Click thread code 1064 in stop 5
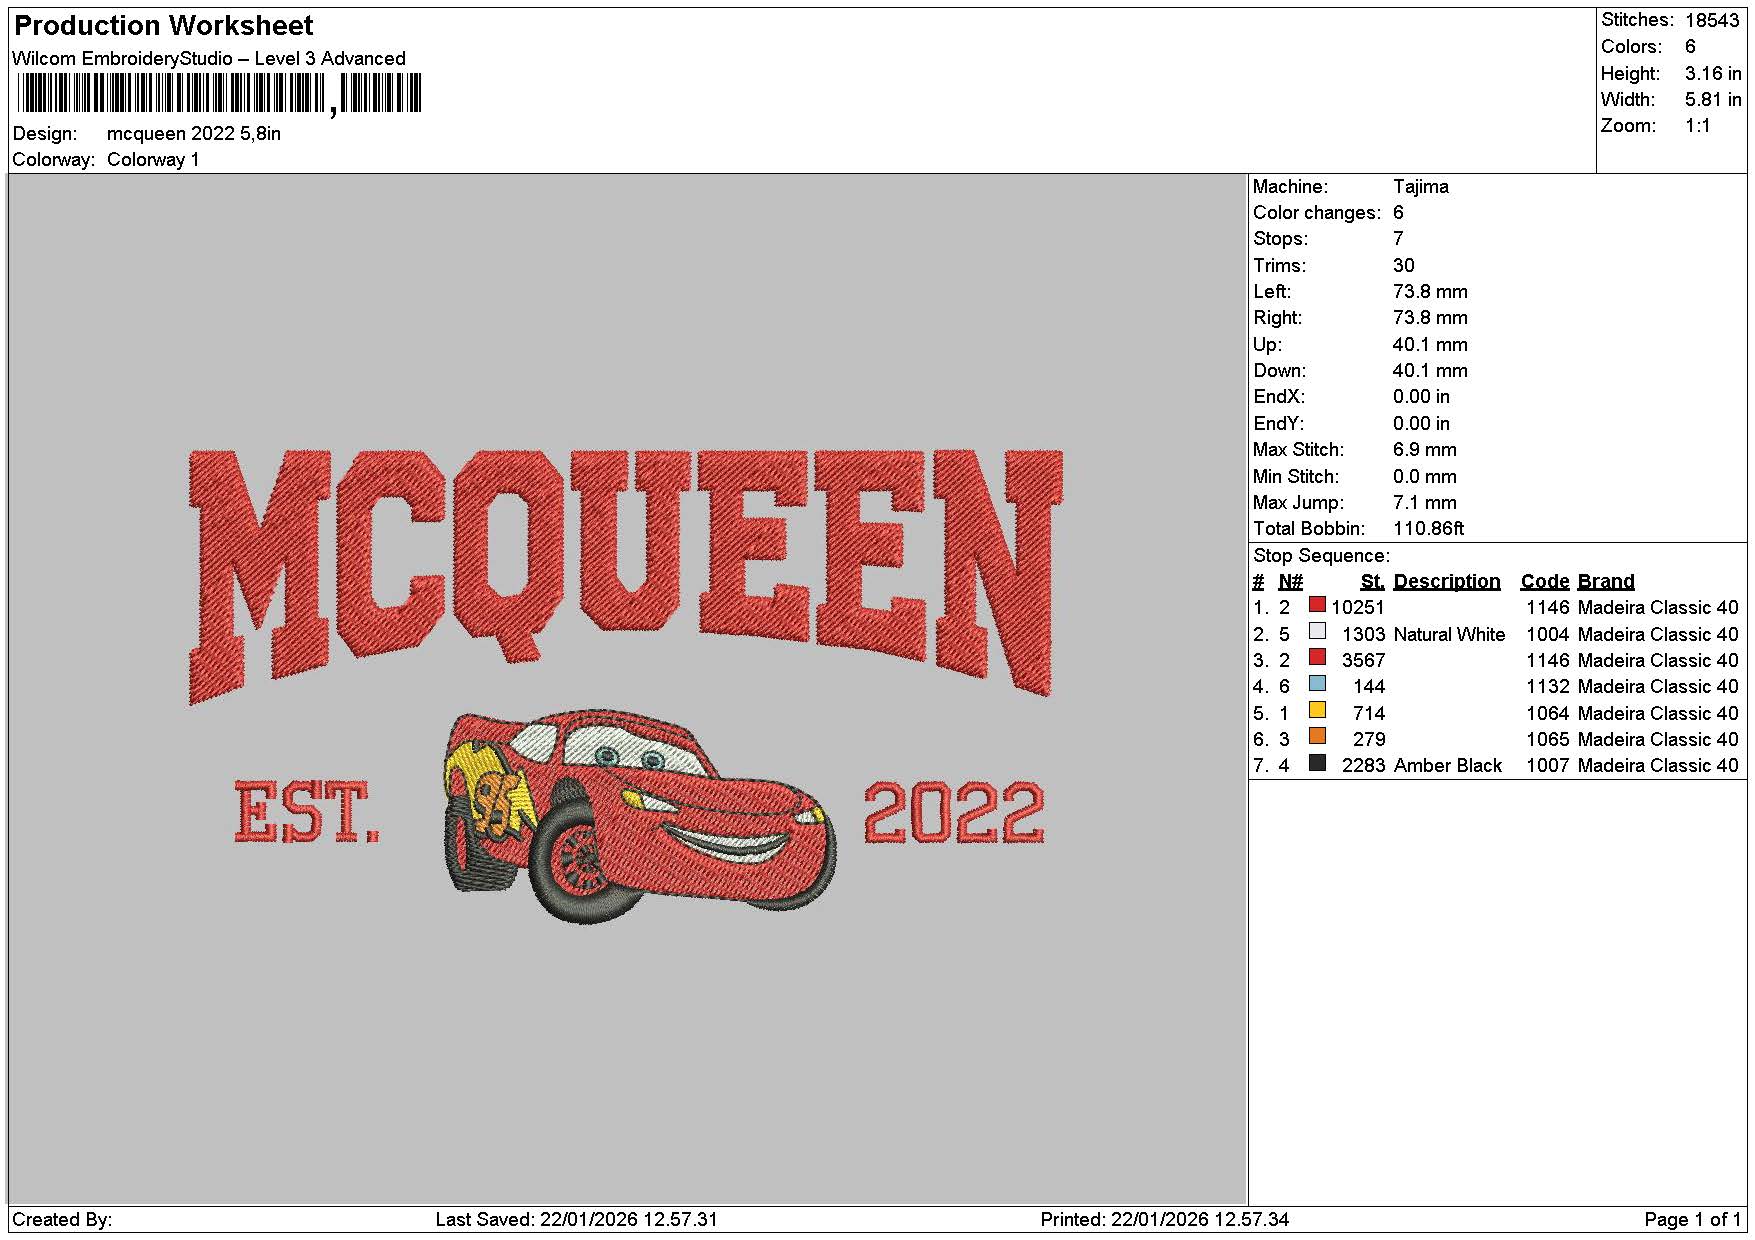The width and height of the screenshot is (1755, 1240). (1548, 714)
